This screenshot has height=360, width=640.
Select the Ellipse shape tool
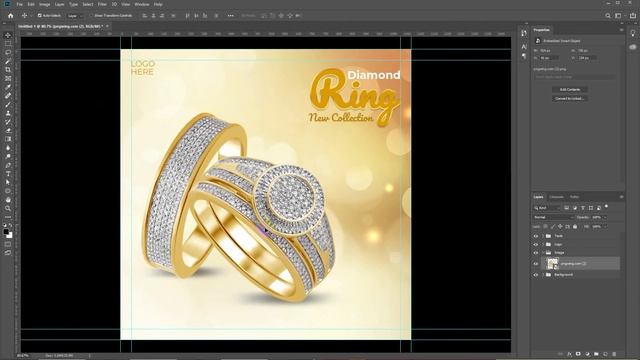8,191
